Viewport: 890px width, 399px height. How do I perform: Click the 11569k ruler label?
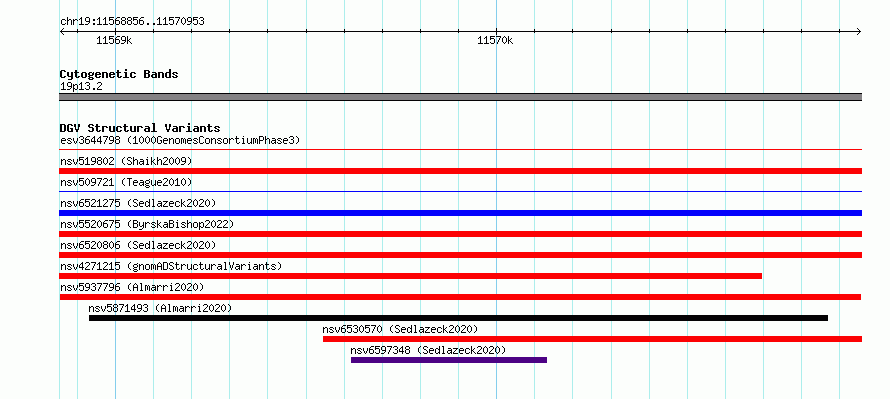(x=114, y=40)
